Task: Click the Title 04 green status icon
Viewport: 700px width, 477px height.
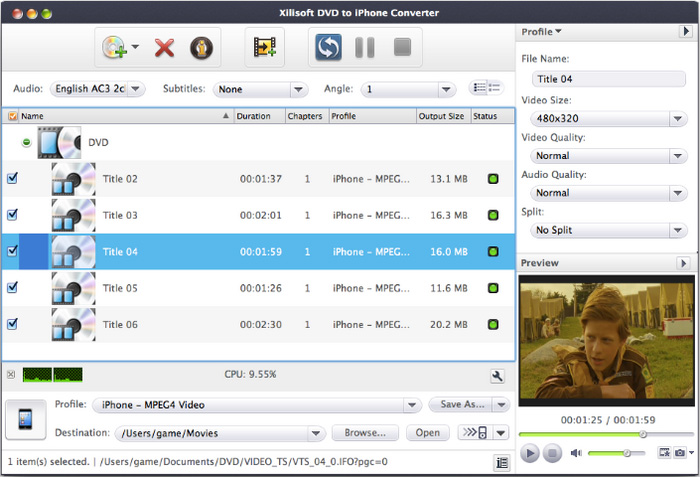Action: click(x=493, y=251)
